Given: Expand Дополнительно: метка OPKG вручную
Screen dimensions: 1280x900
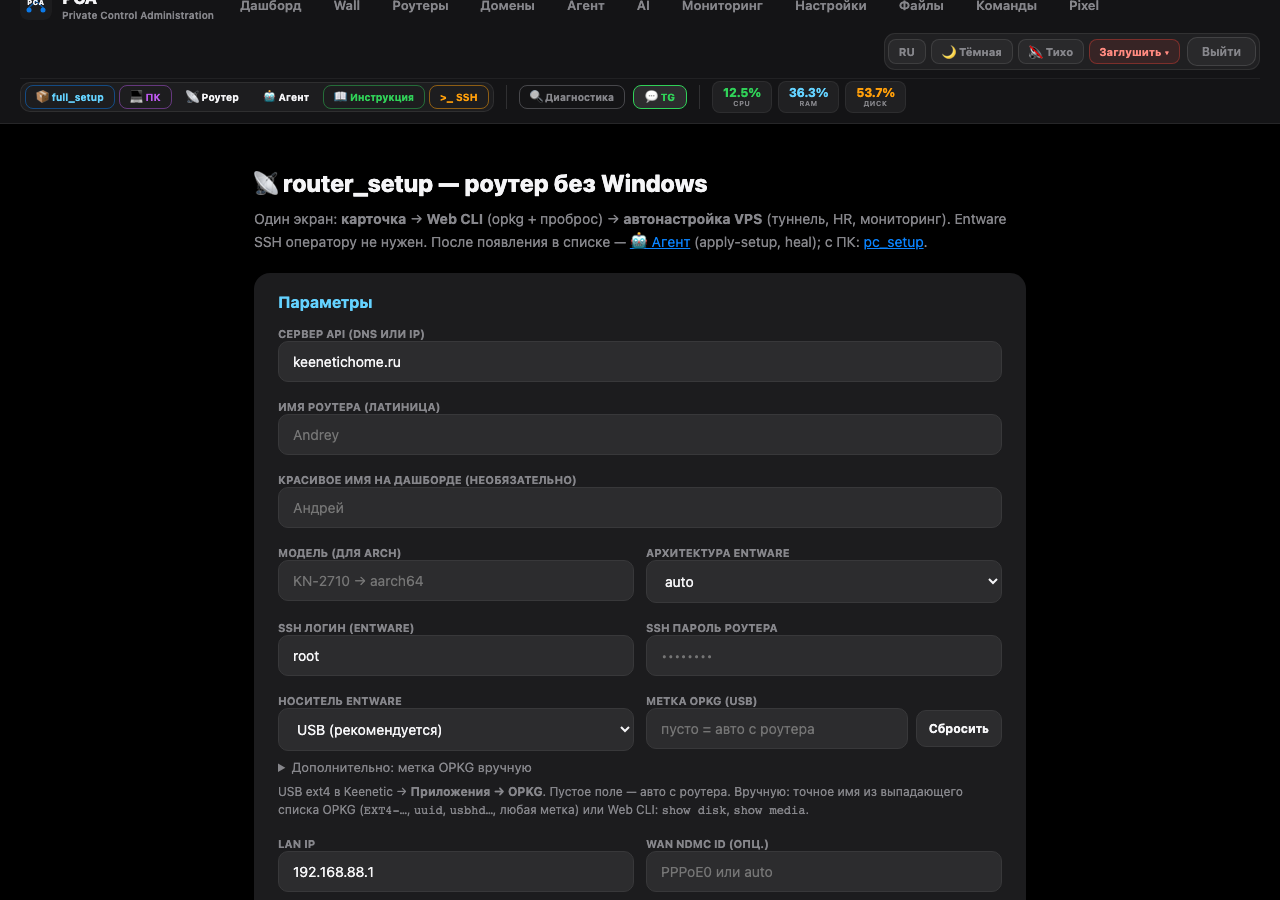Looking at the screenshot, I should [405, 767].
